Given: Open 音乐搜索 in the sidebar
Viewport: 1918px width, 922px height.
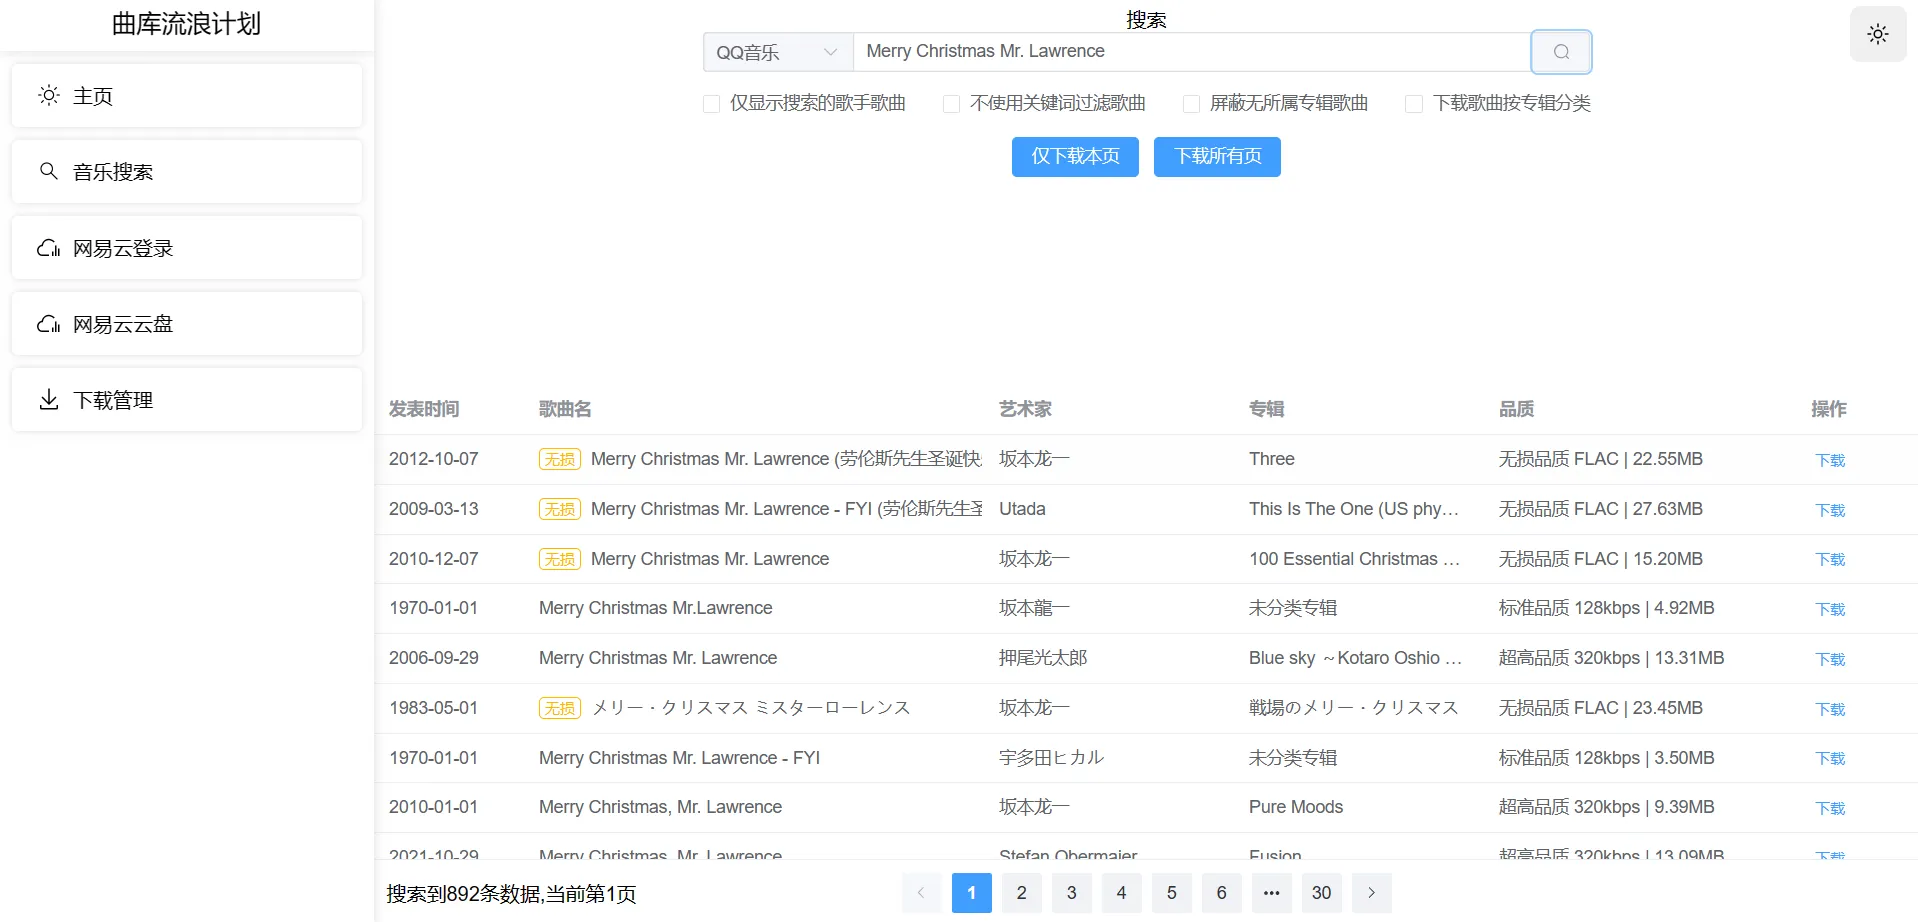Looking at the screenshot, I should tap(187, 172).
